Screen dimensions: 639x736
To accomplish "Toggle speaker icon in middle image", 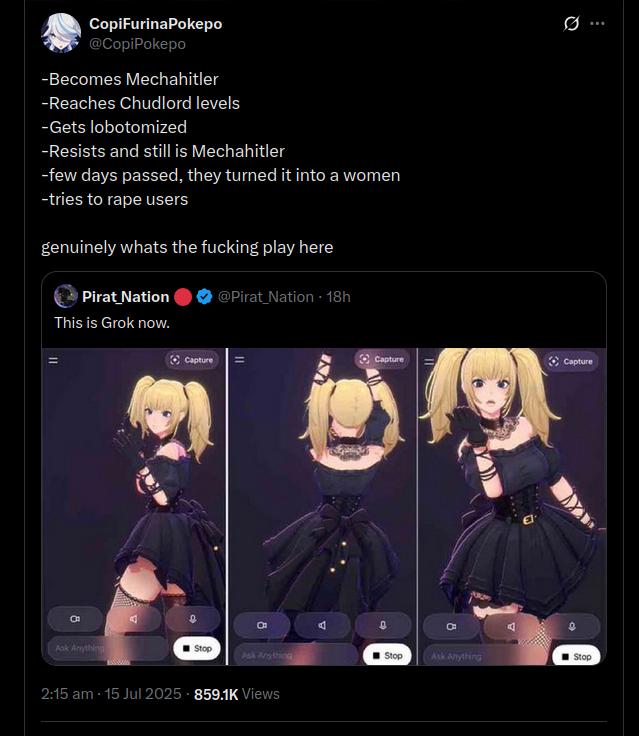I will click(322, 625).
